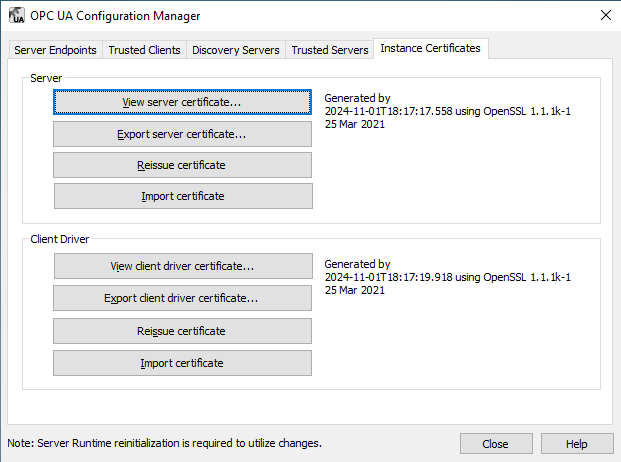Open Help from the bottom button
This screenshot has width=621, height=462.
point(577,444)
